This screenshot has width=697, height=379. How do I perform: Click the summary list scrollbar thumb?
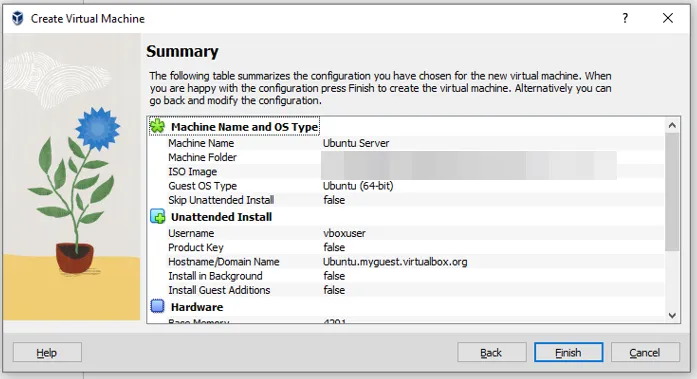[672, 191]
